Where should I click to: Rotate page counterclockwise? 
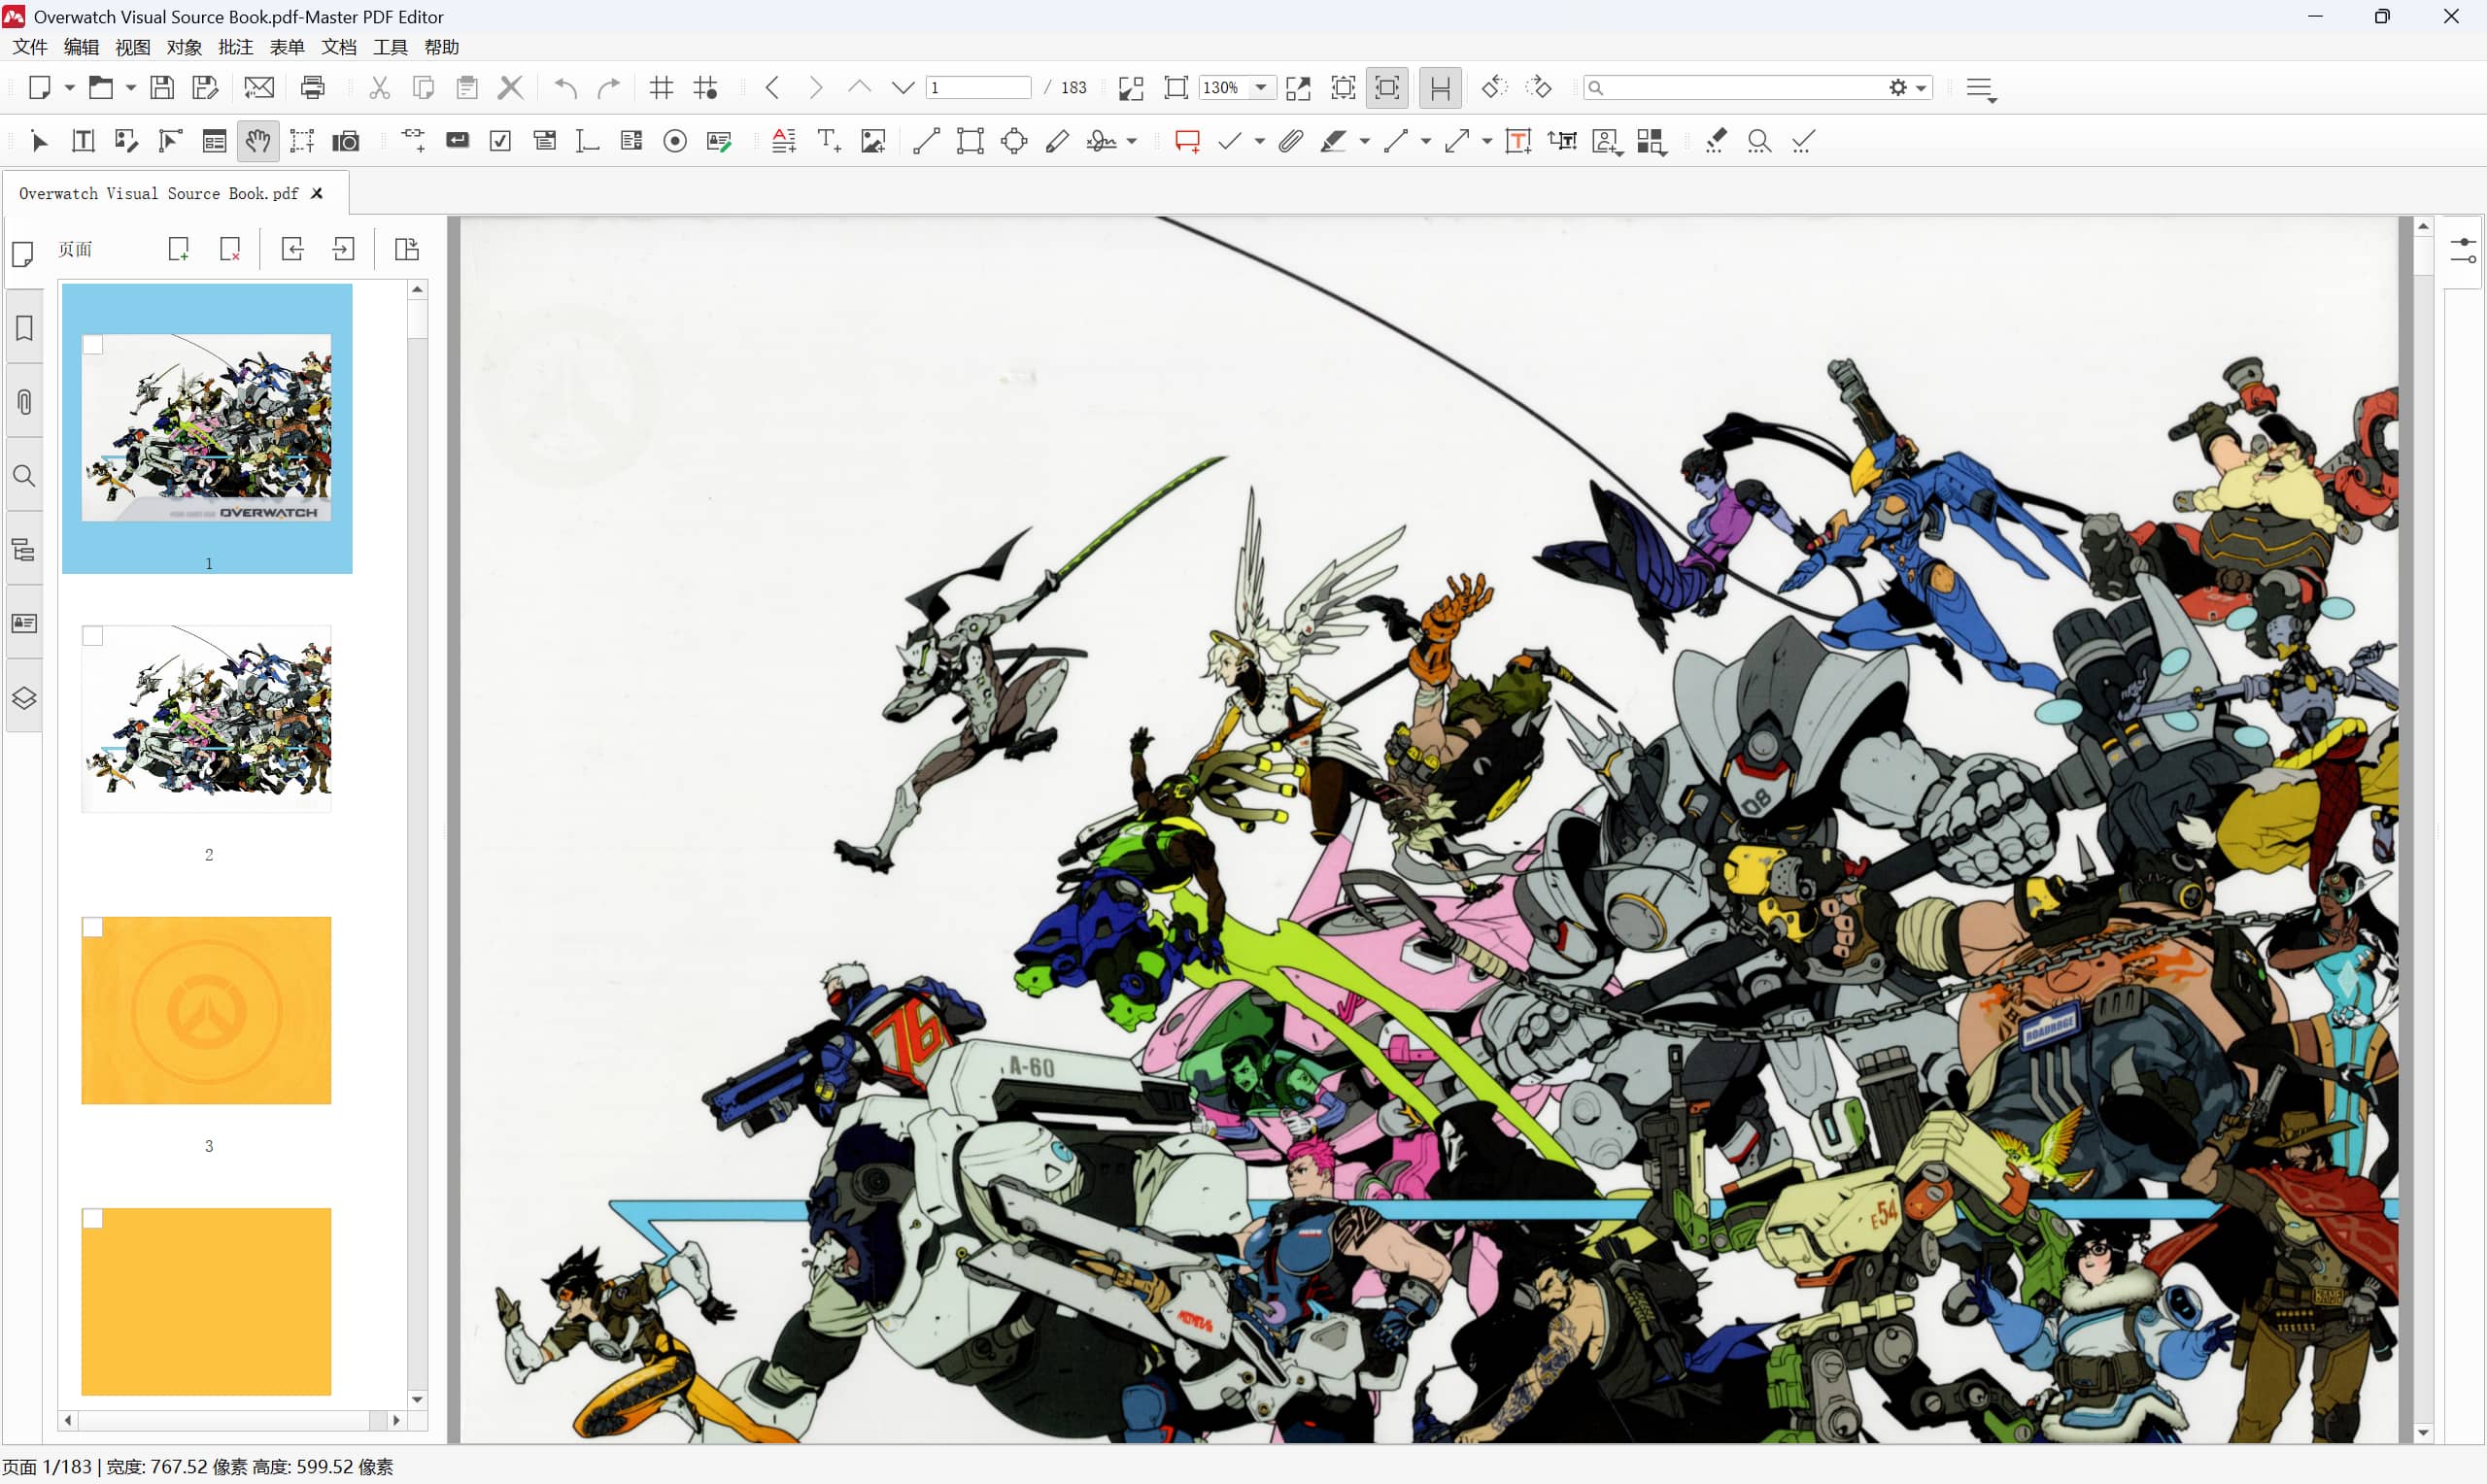[x=1494, y=88]
